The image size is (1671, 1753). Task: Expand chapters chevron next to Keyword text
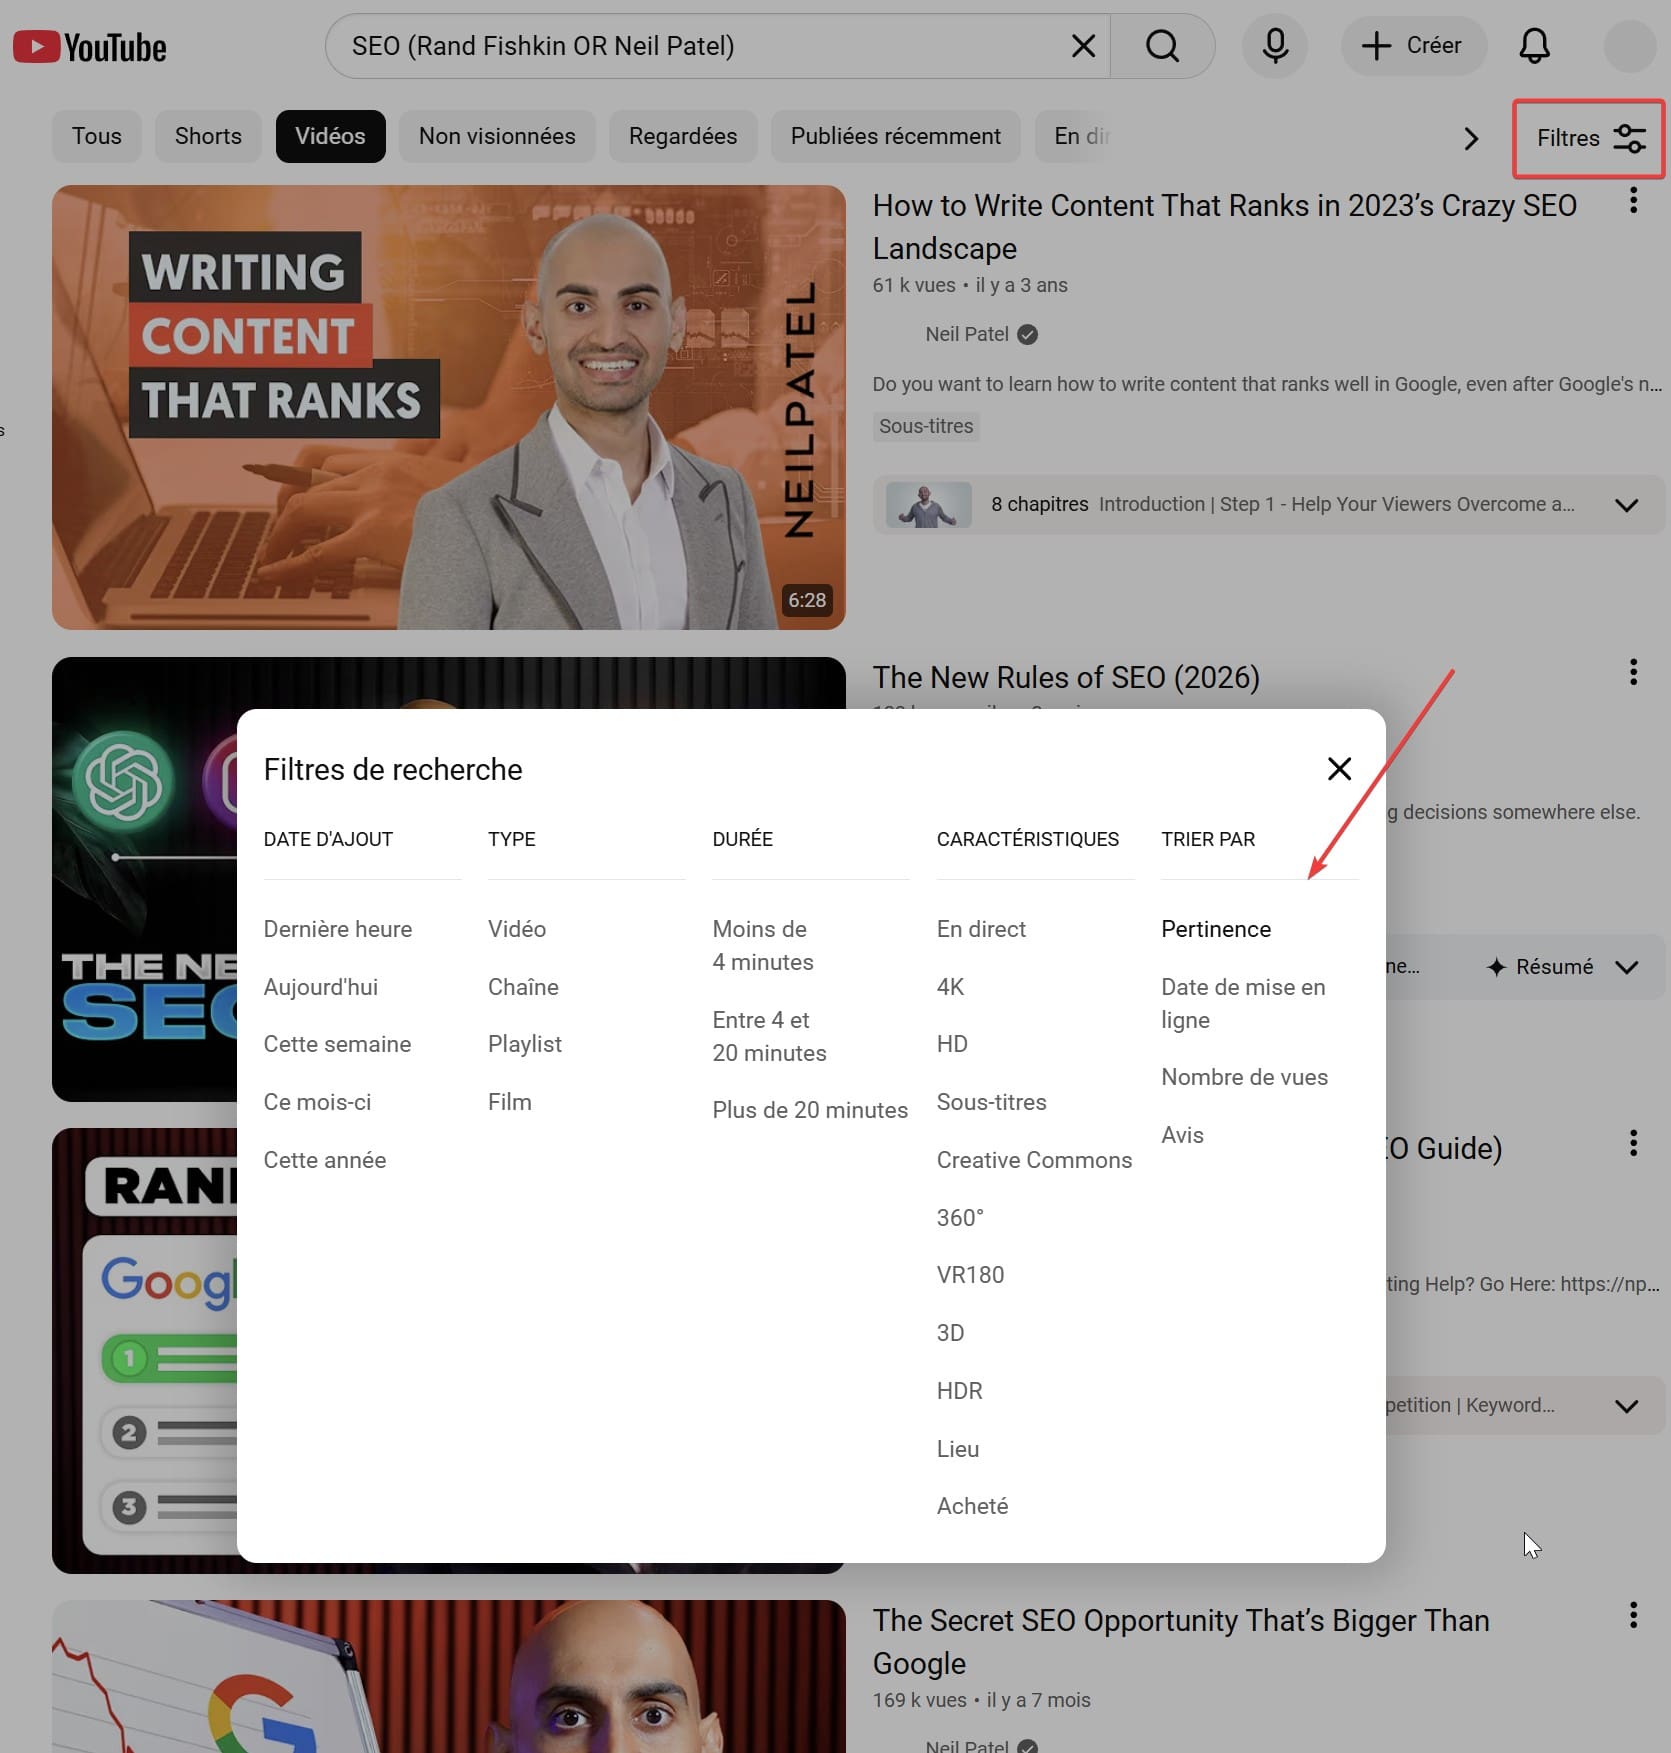[1626, 1406]
